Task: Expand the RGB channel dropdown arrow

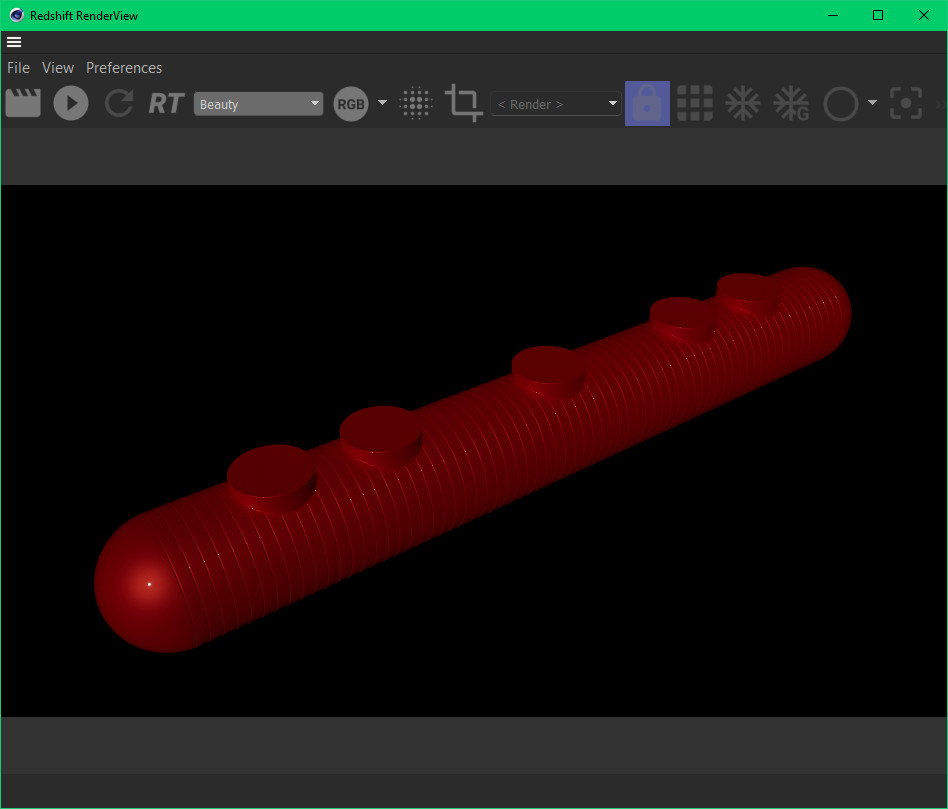Action: coord(382,103)
